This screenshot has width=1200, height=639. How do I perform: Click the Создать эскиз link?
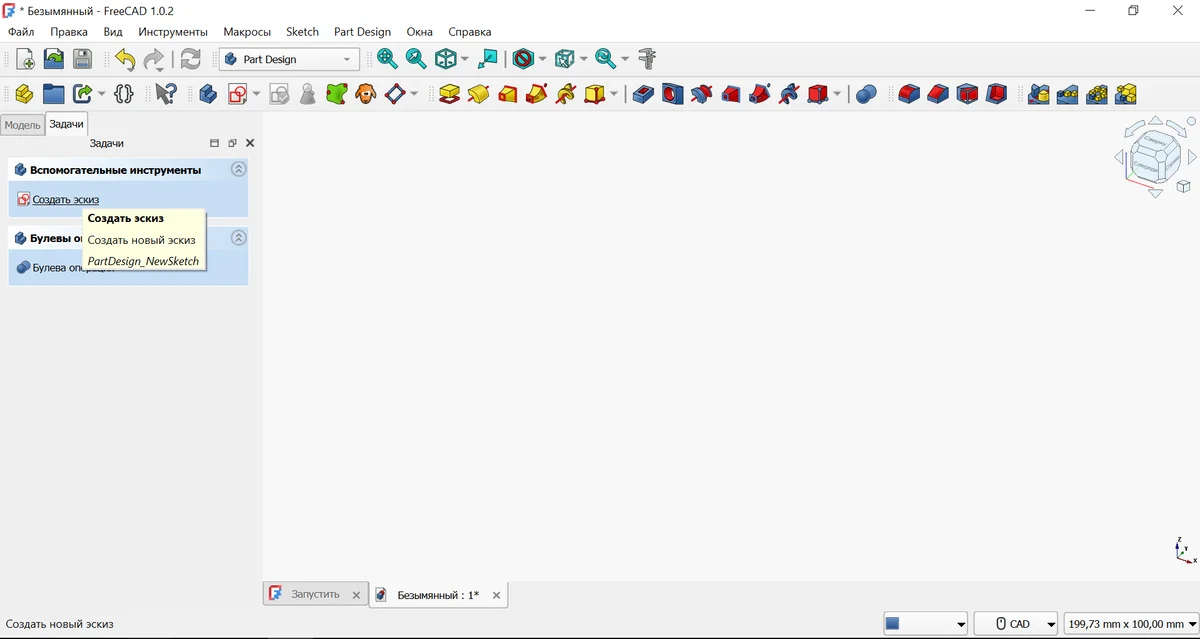pyautogui.click(x=65, y=199)
